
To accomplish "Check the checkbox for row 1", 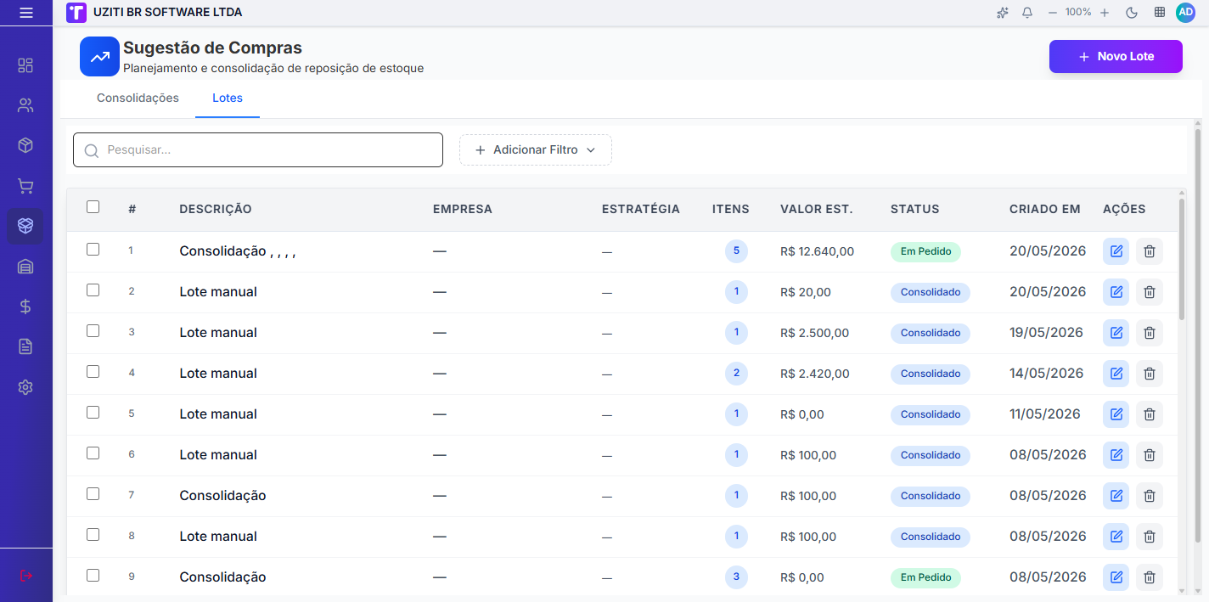I will pyautogui.click(x=93, y=249).
